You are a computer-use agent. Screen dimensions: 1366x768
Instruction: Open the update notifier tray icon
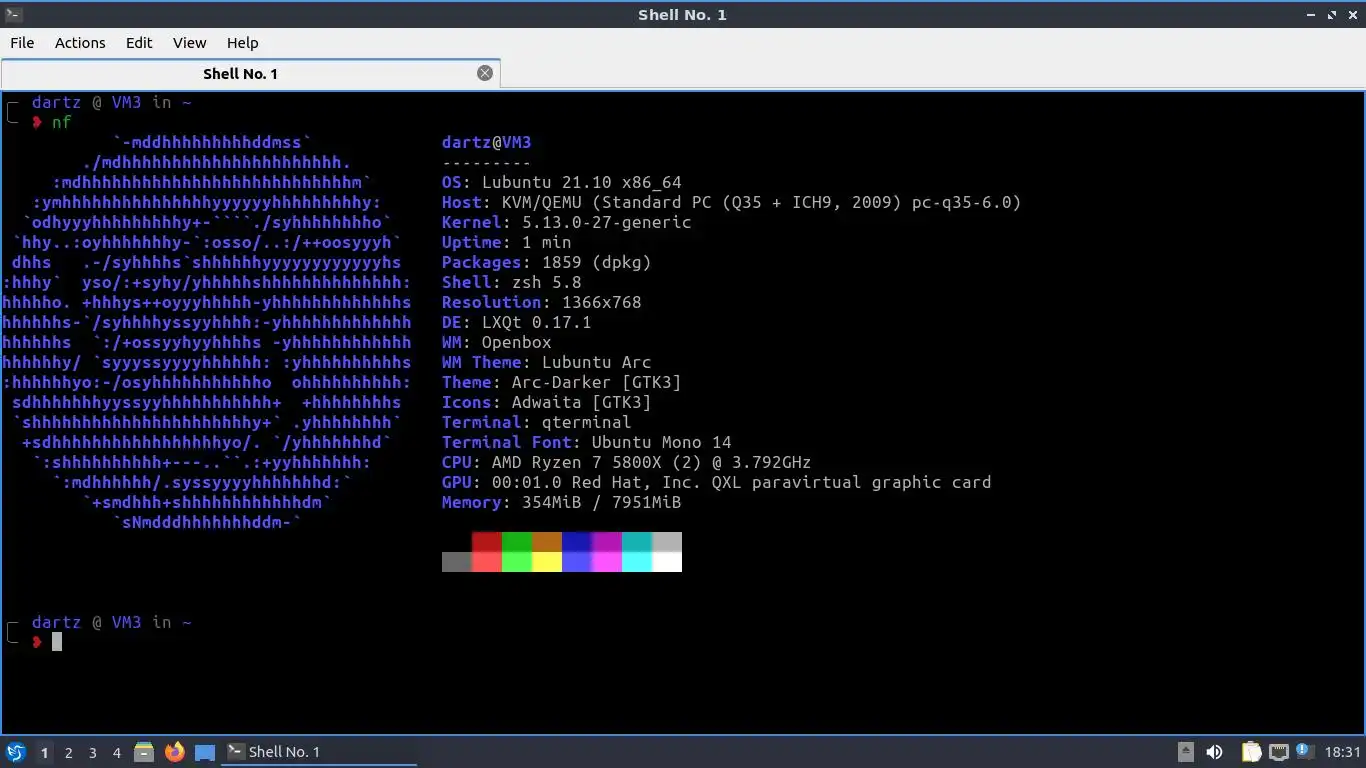click(x=1304, y=751)
